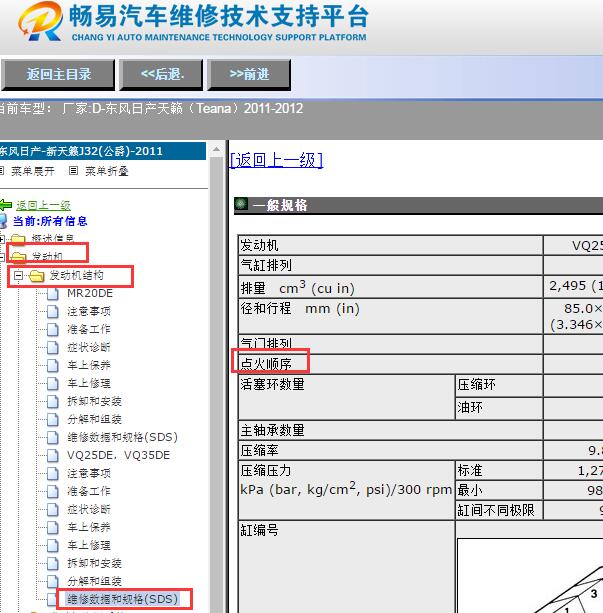Viewport: 603px width, 613px height.
Task: Click the 压缩压力 table cell
Action: 346,490
